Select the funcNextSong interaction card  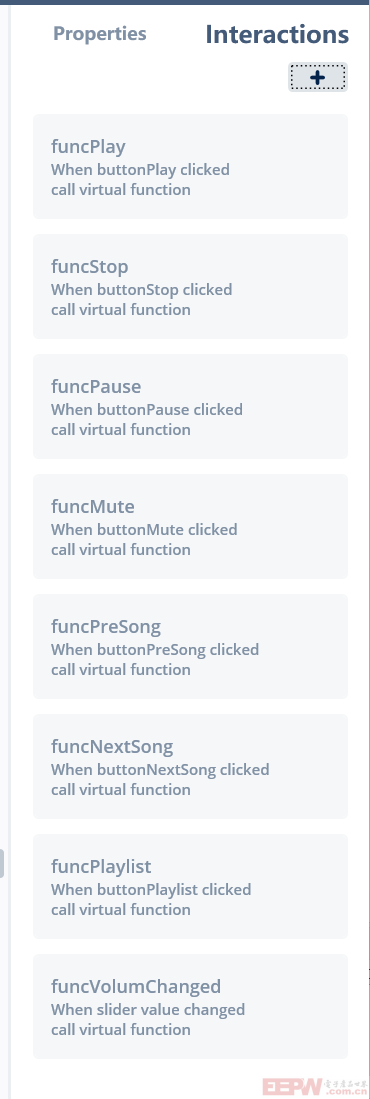191,766
